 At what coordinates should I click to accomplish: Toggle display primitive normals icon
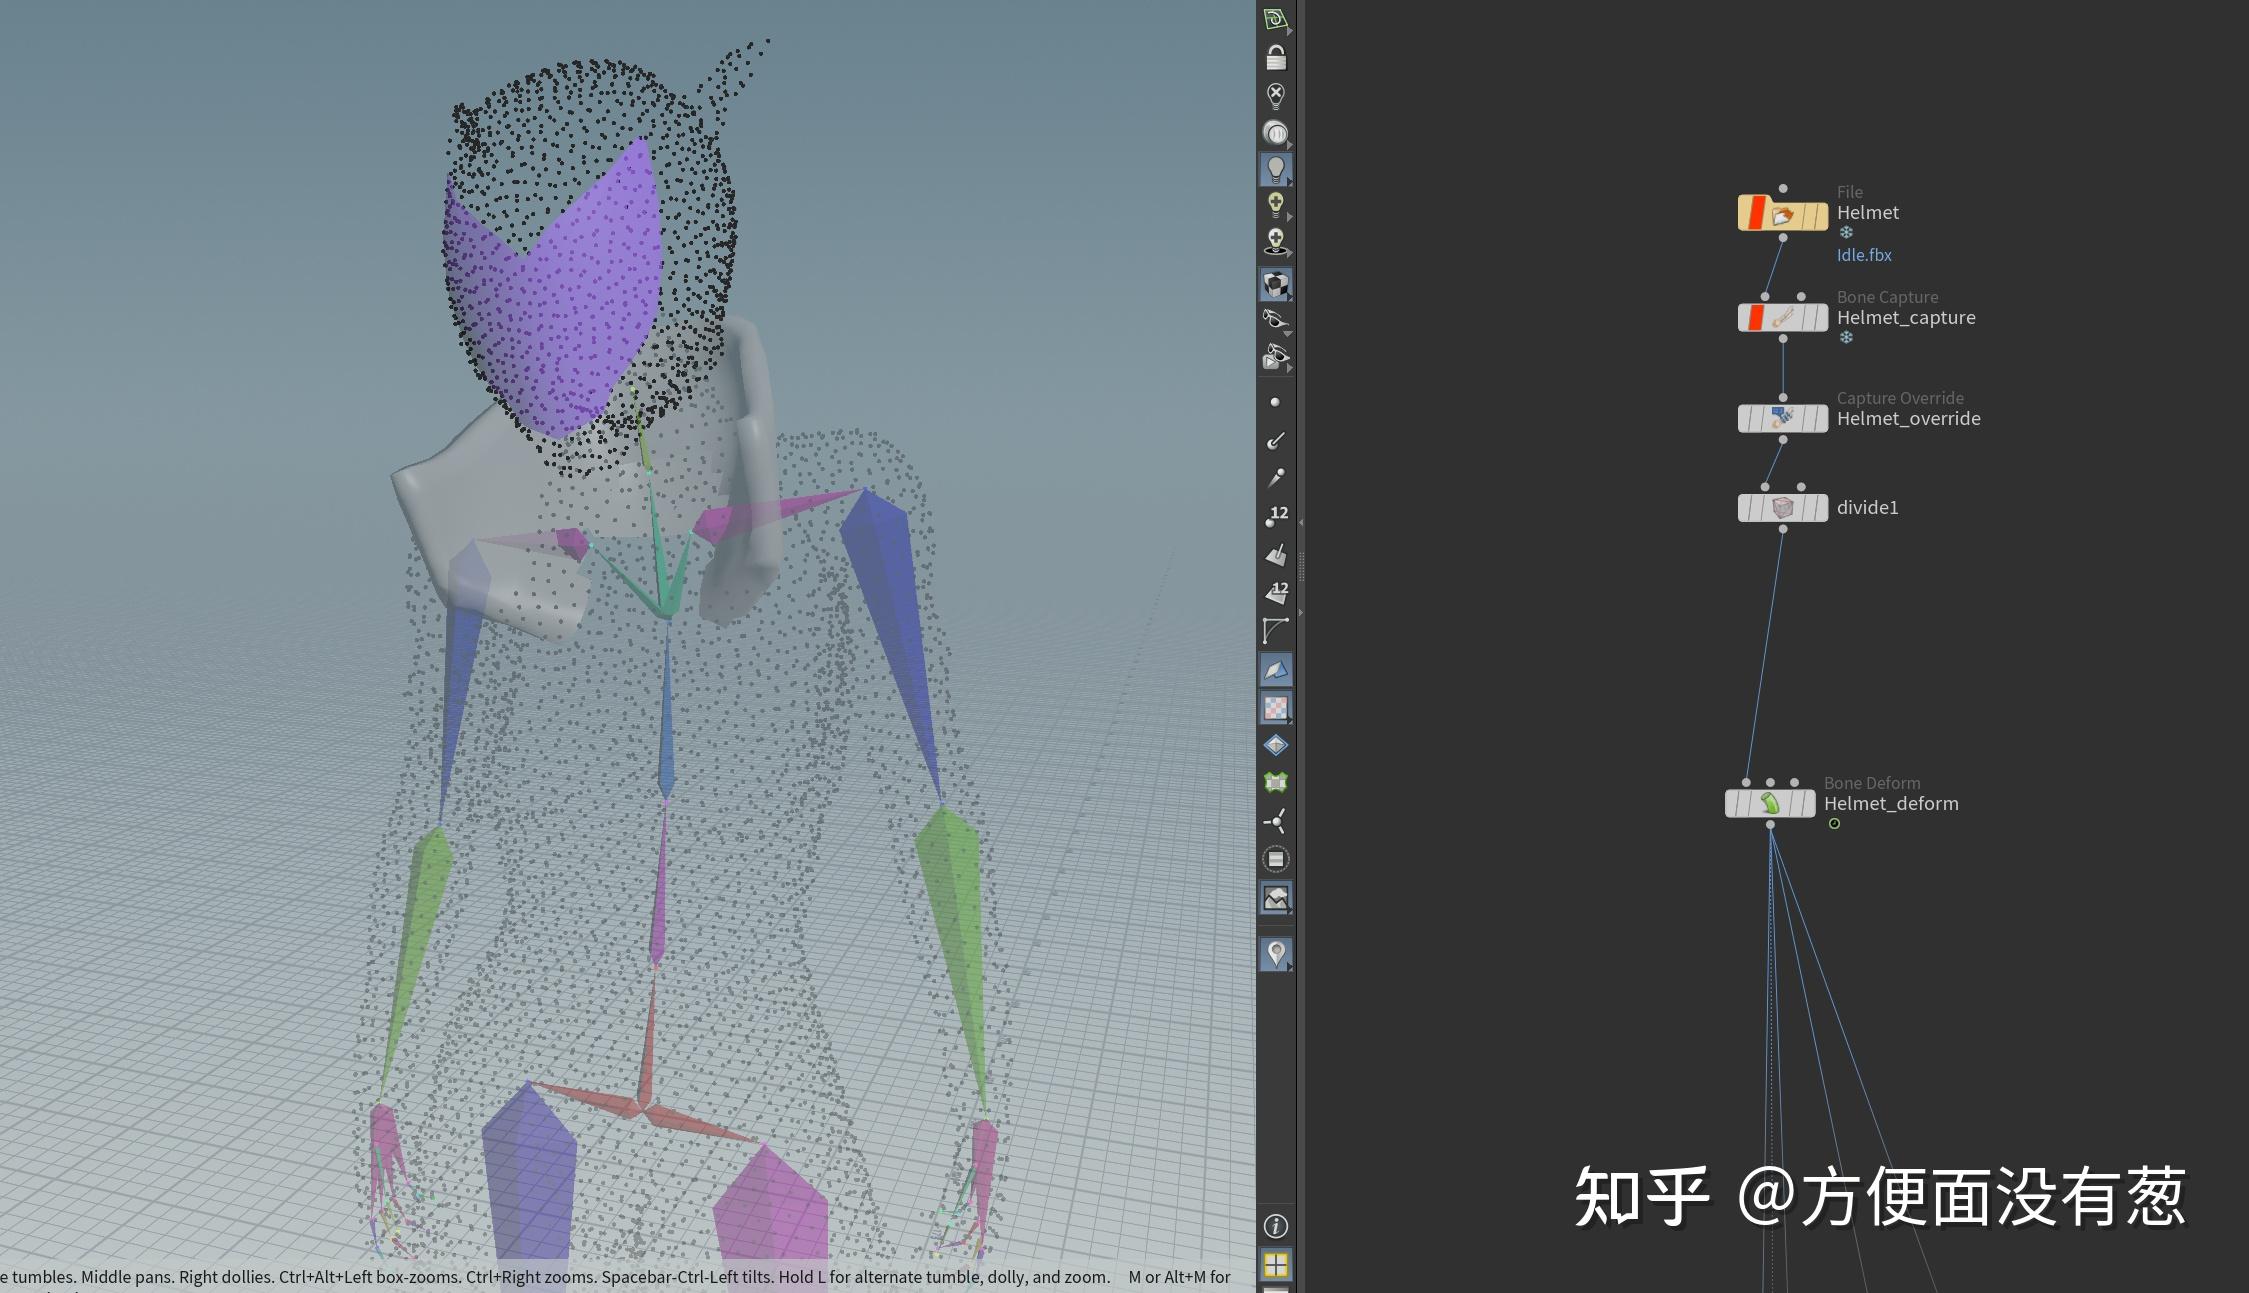(x=1275, y=554)
